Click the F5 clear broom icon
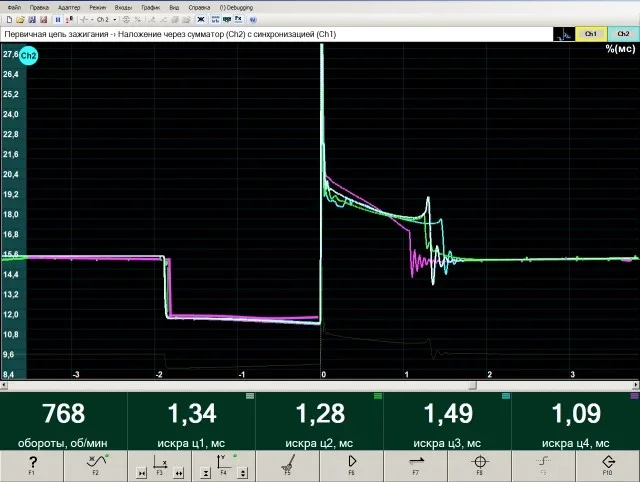This screenshot has width=640, height=482. (288, 466)
